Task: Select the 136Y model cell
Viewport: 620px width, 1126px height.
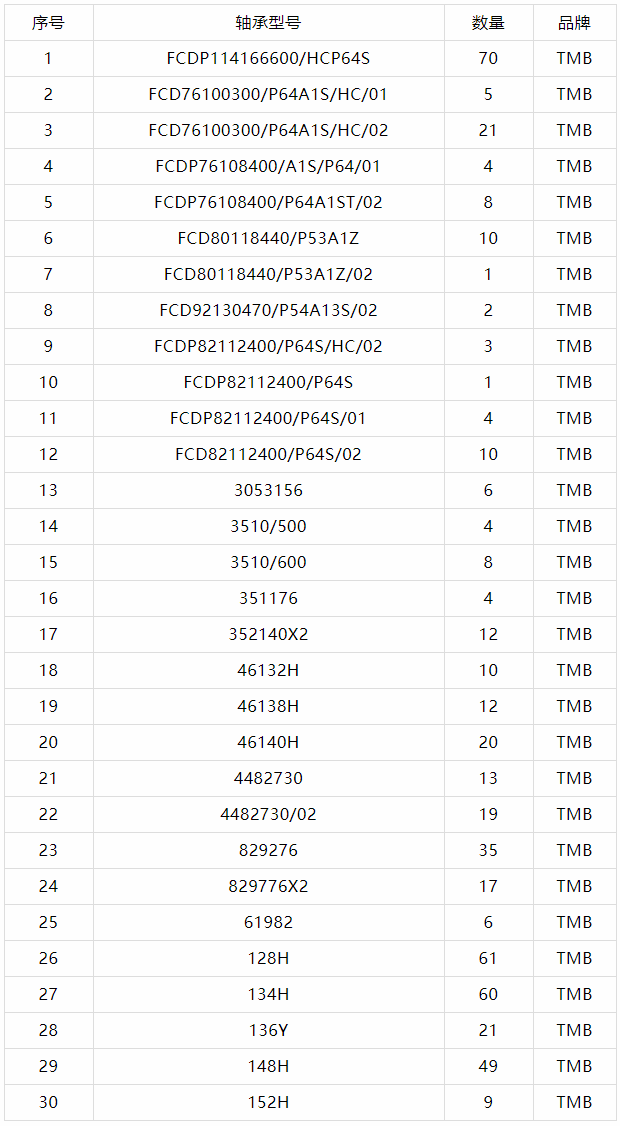Action: pos(268,1030)
